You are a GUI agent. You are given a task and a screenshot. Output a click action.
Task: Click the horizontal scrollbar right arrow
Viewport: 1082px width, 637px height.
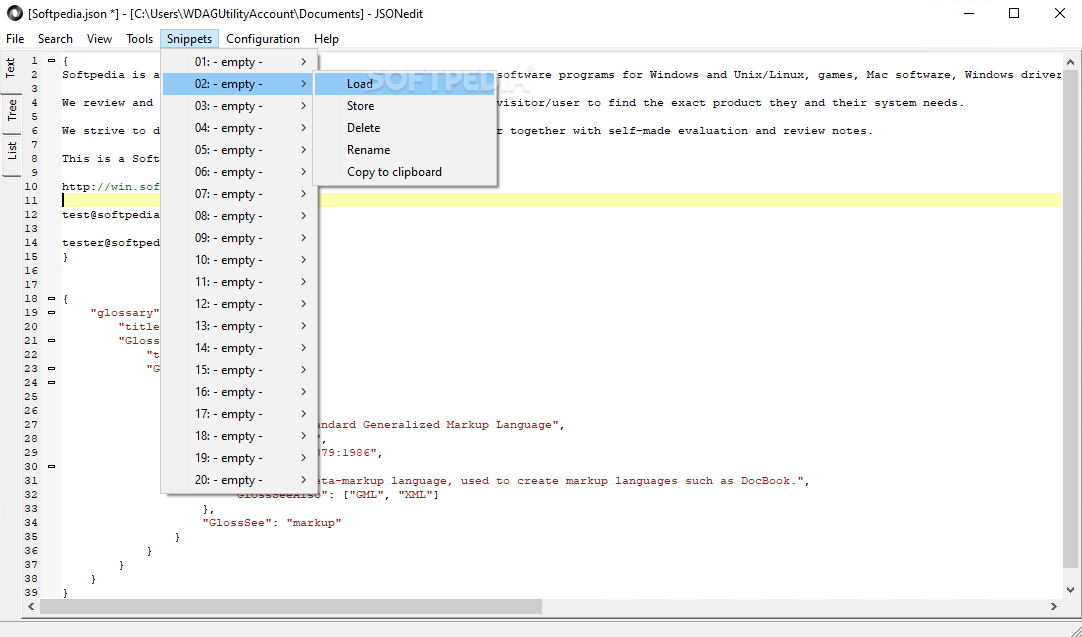[1054, 607]
